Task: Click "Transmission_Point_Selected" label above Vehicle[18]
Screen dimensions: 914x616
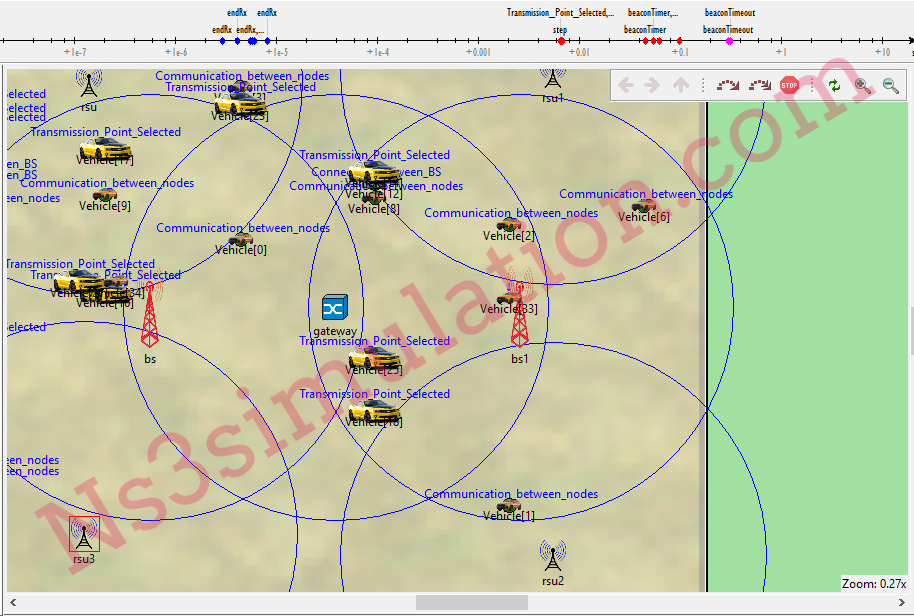Action: [375, 394]
